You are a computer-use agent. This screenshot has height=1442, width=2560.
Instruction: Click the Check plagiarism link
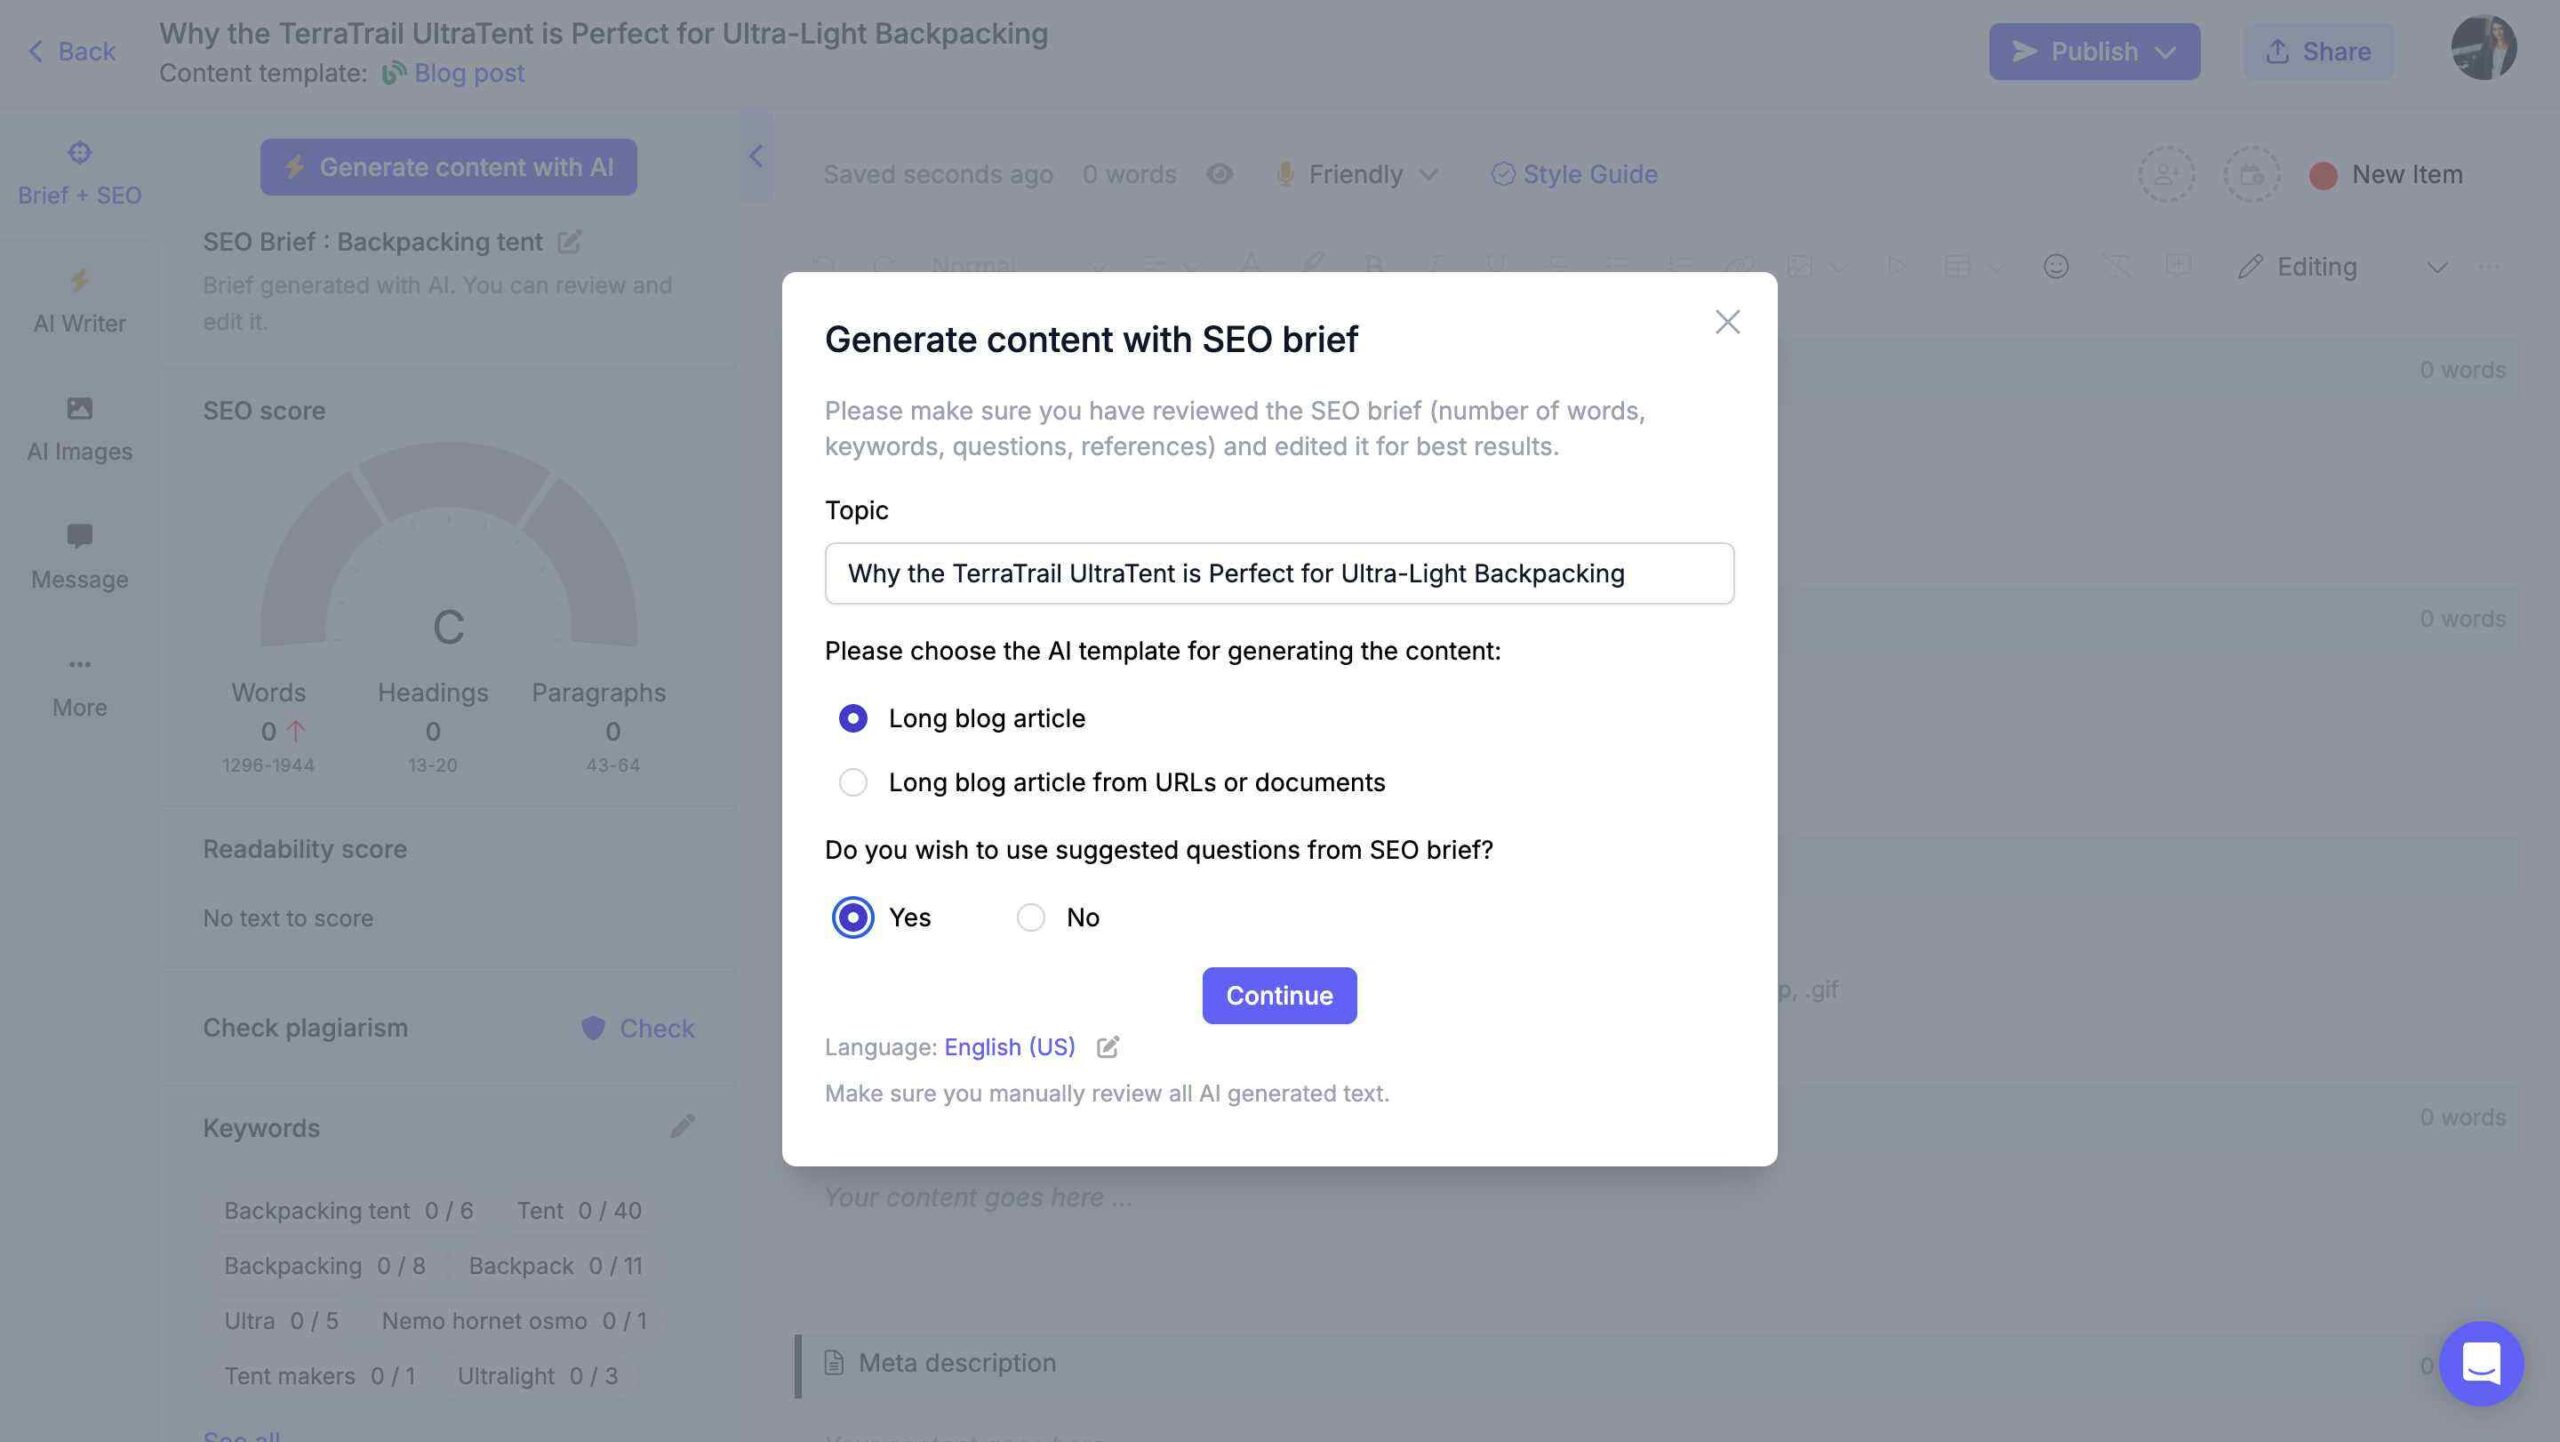(656, 1028)
